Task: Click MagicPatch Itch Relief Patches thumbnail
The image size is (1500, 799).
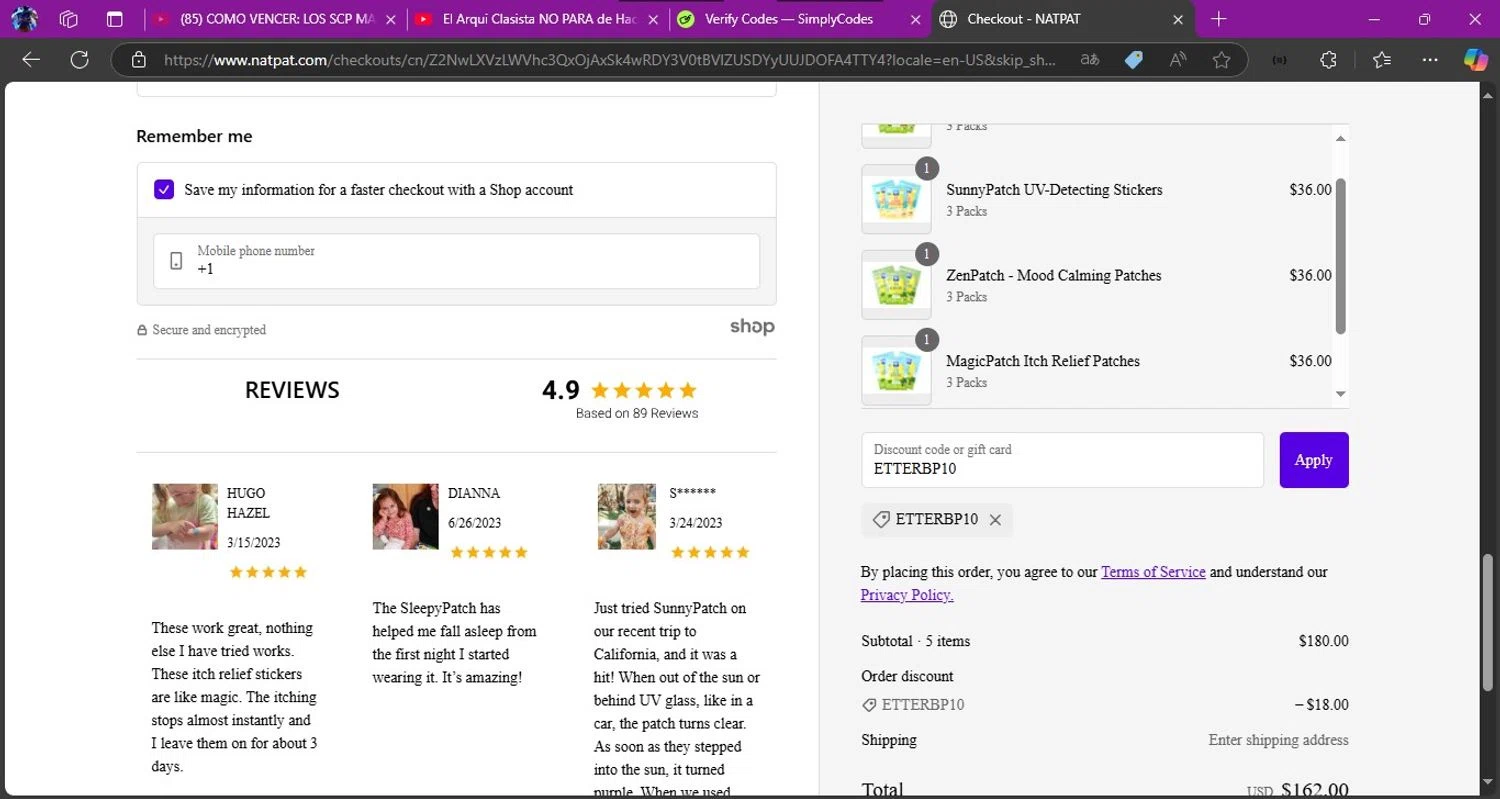Action: tap(896, 370)
